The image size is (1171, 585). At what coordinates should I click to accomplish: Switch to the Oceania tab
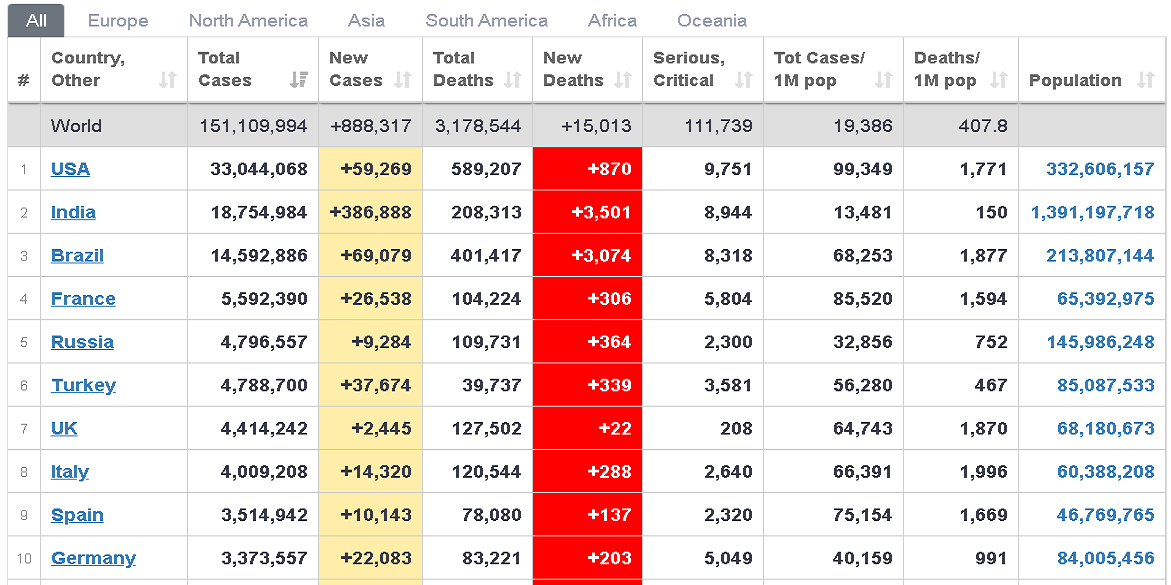[x=711, y=21]
